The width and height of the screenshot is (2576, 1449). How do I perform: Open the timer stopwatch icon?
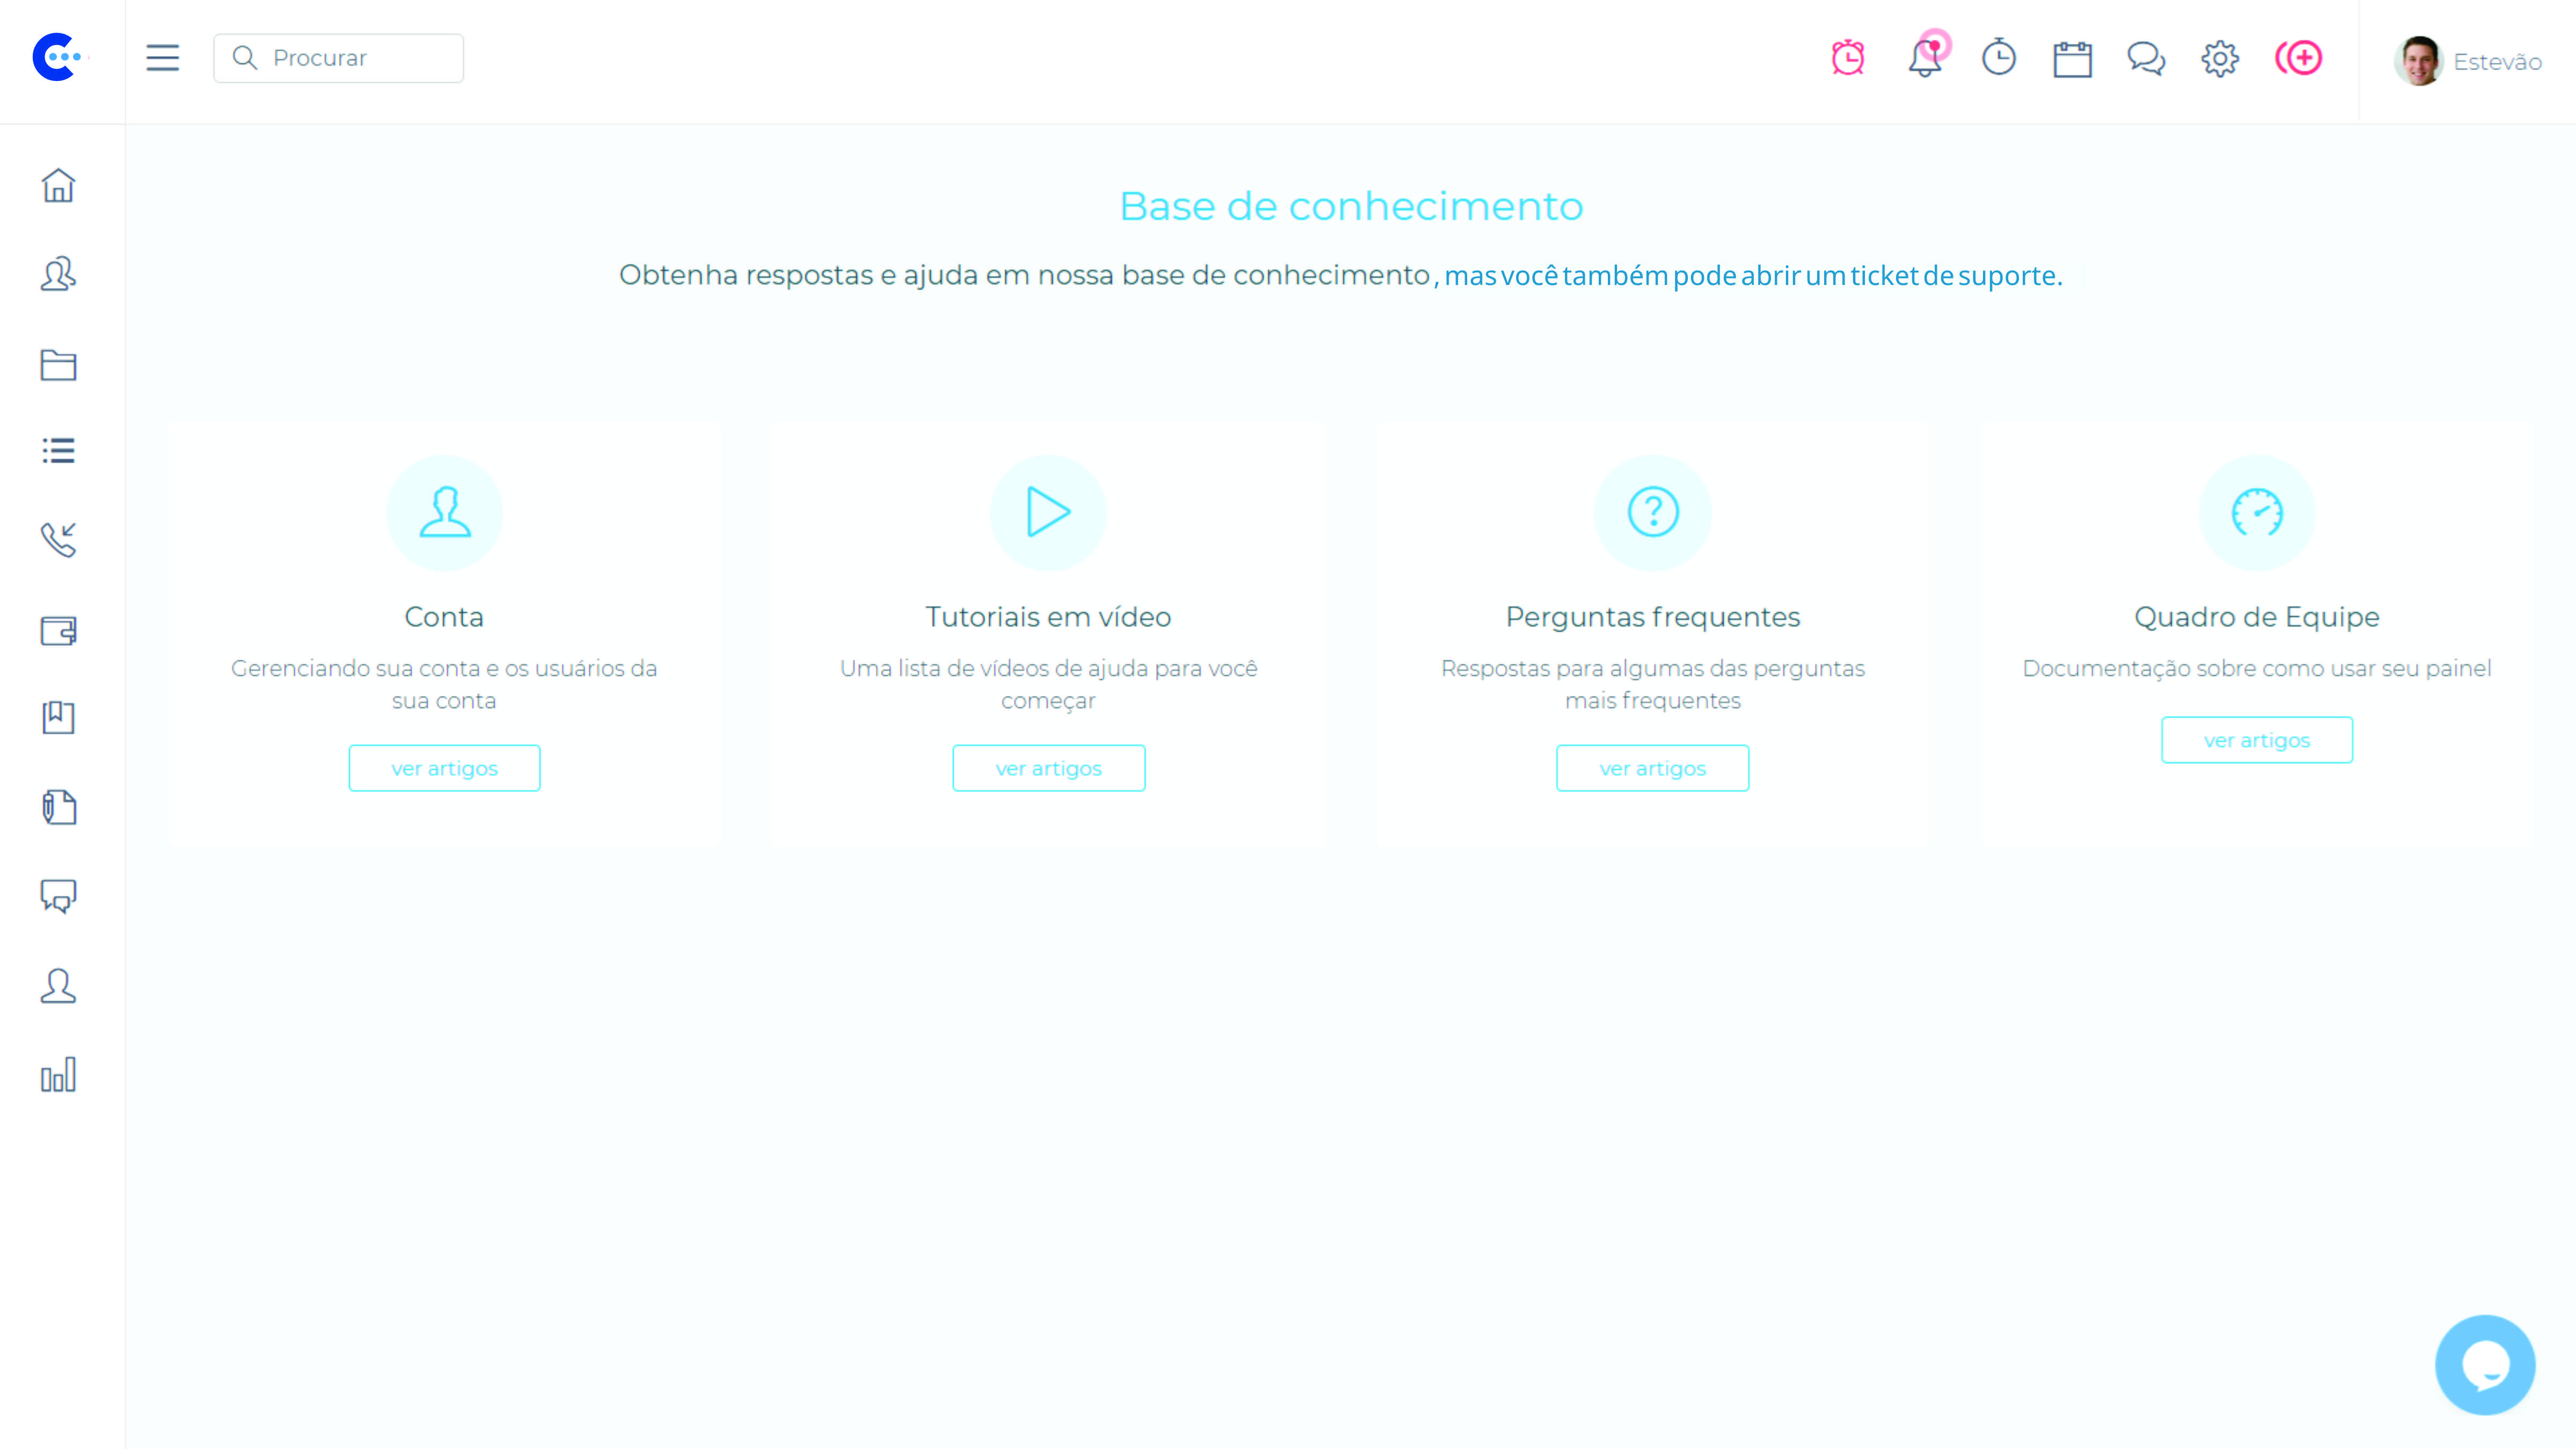pyautogui.click(x=1998, y=58)
